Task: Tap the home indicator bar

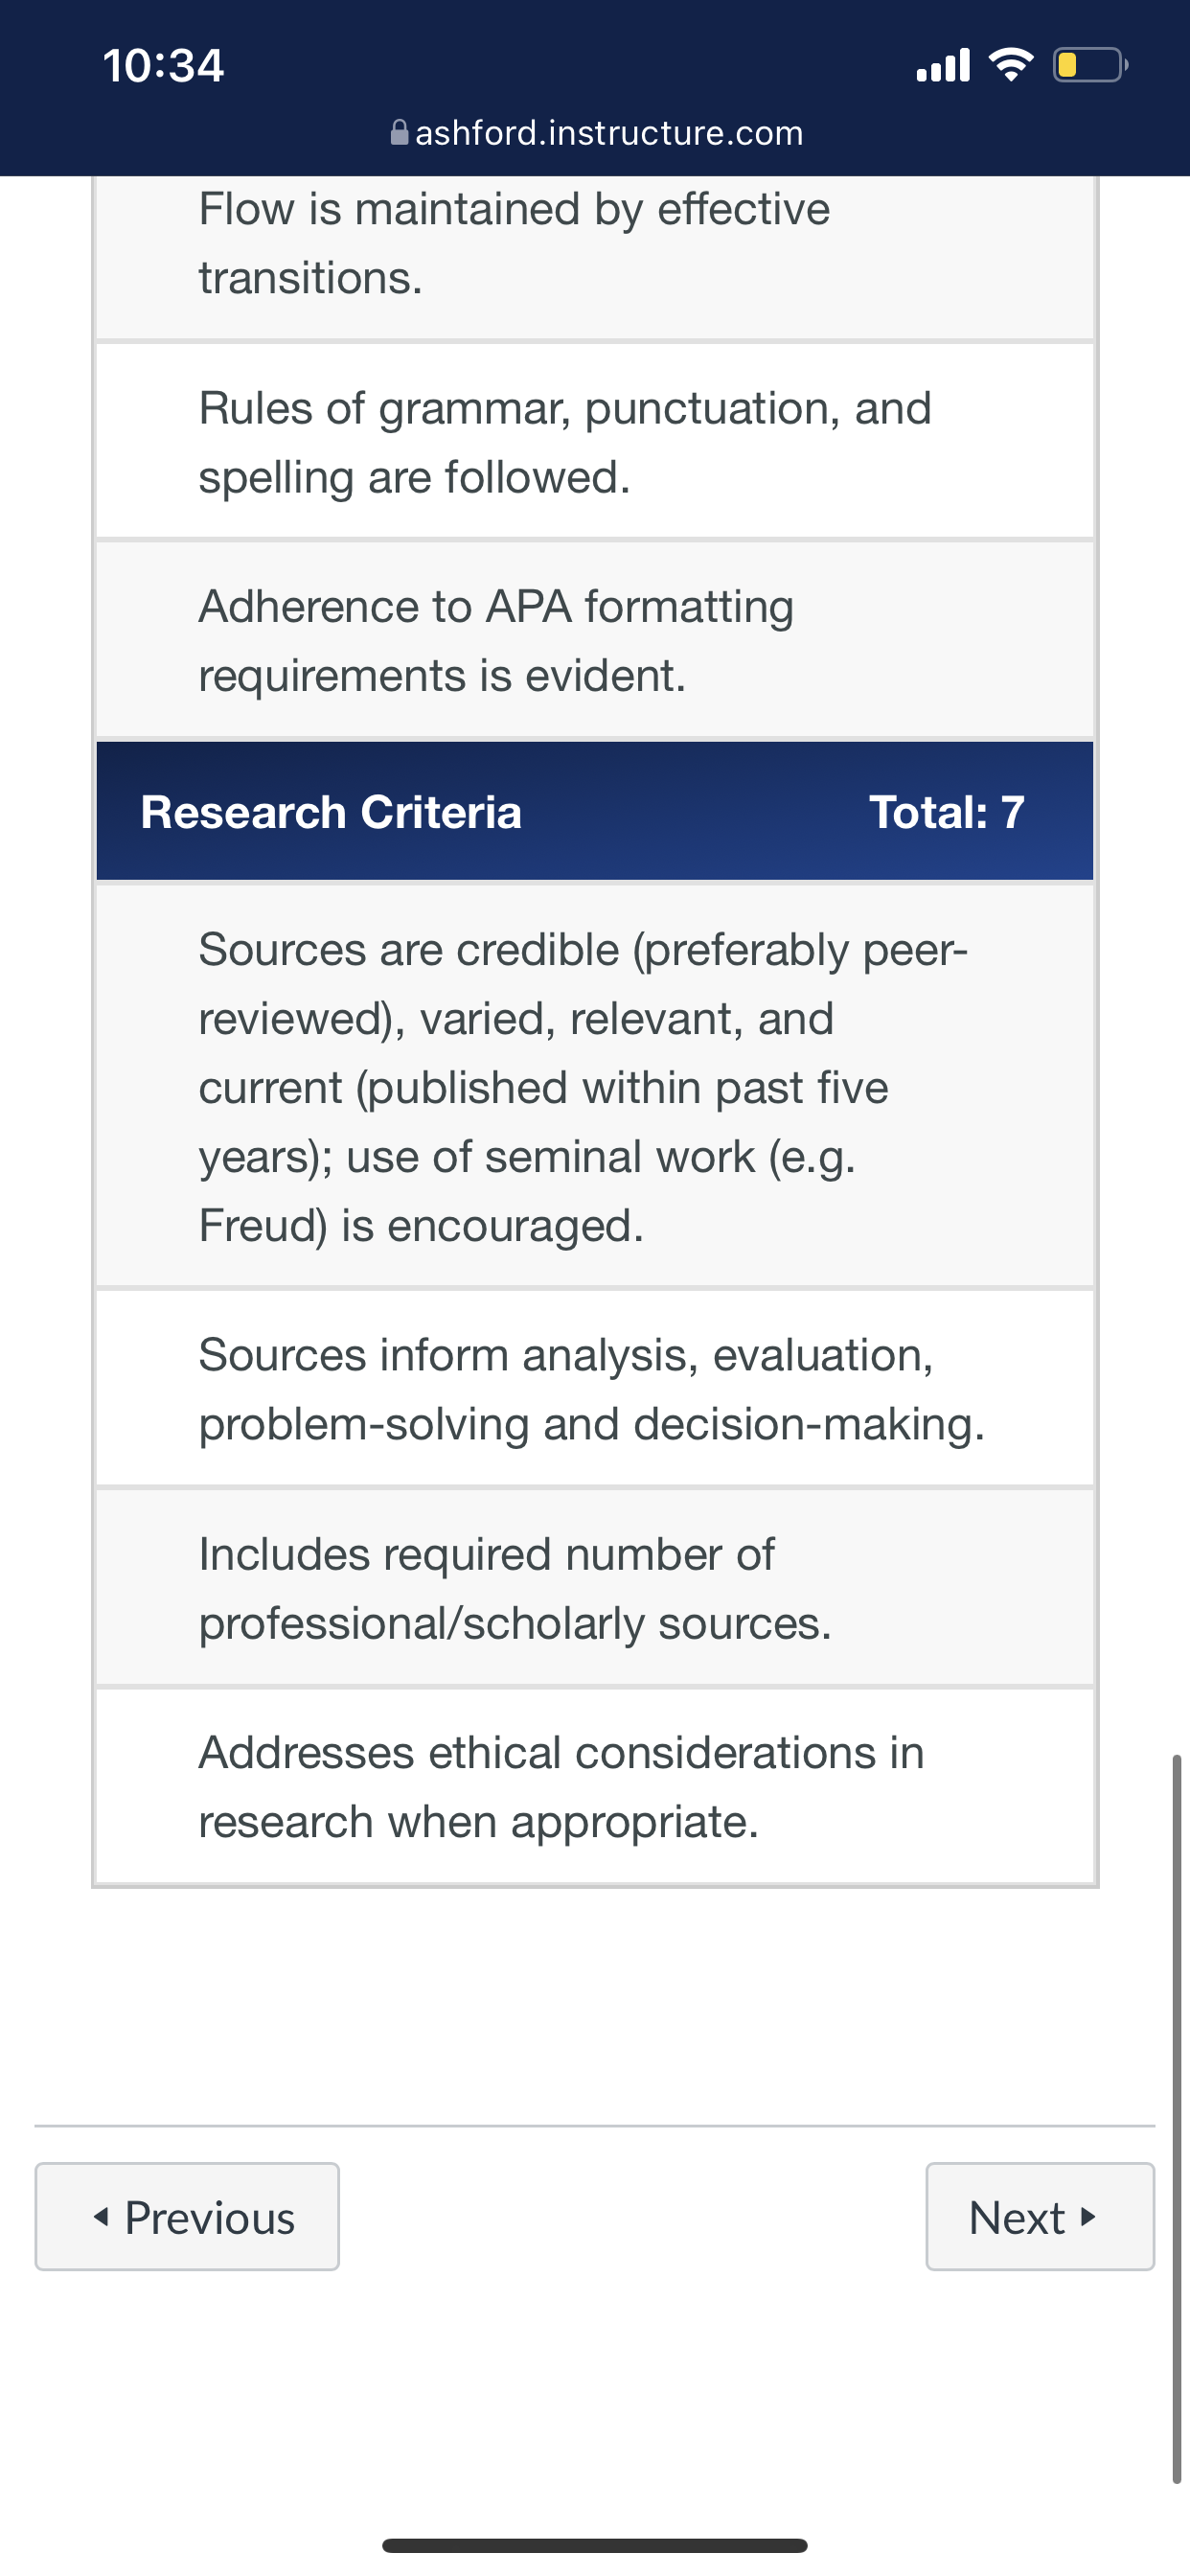Action: (x=595, y=2545)
